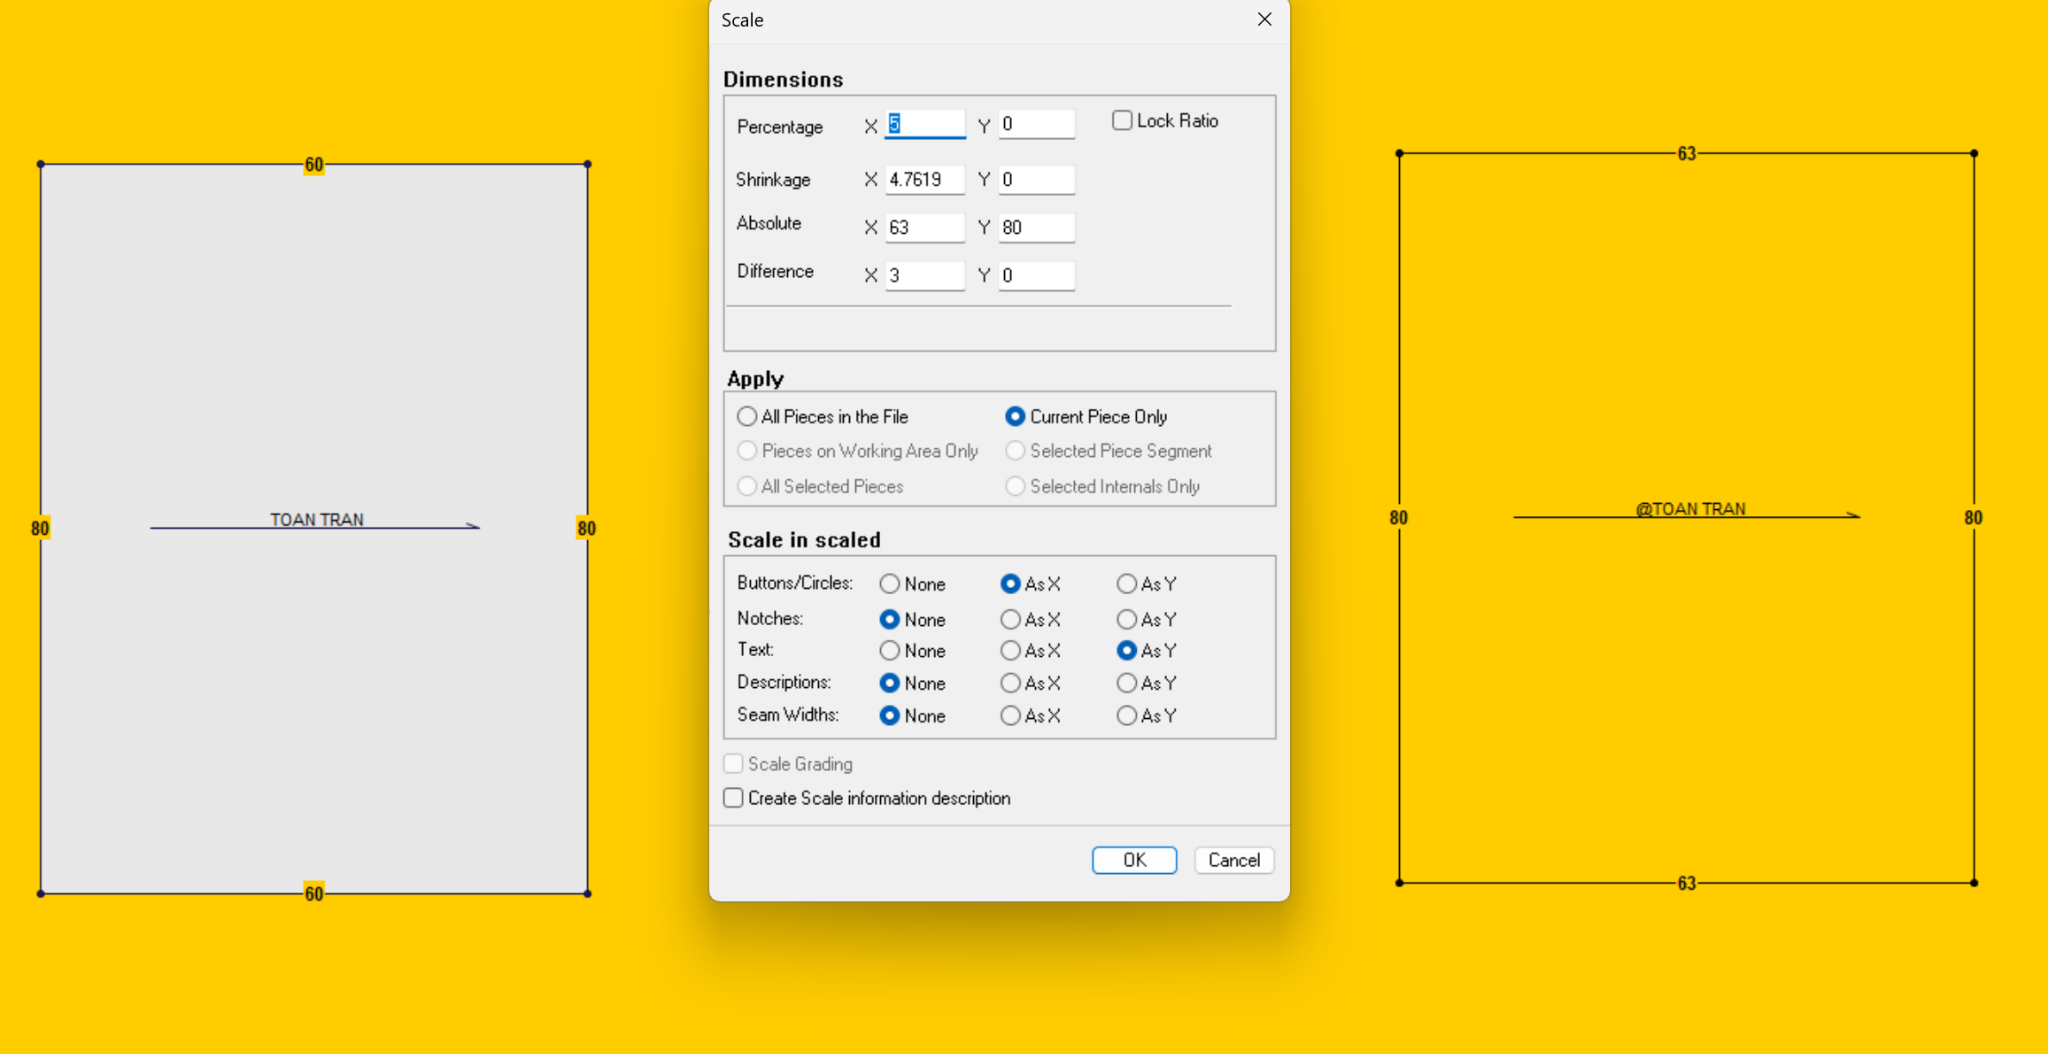Screen dimensions: 2048x1054
Task: Set Descriptions scaling to As Y
Action: click(1127, 684)
